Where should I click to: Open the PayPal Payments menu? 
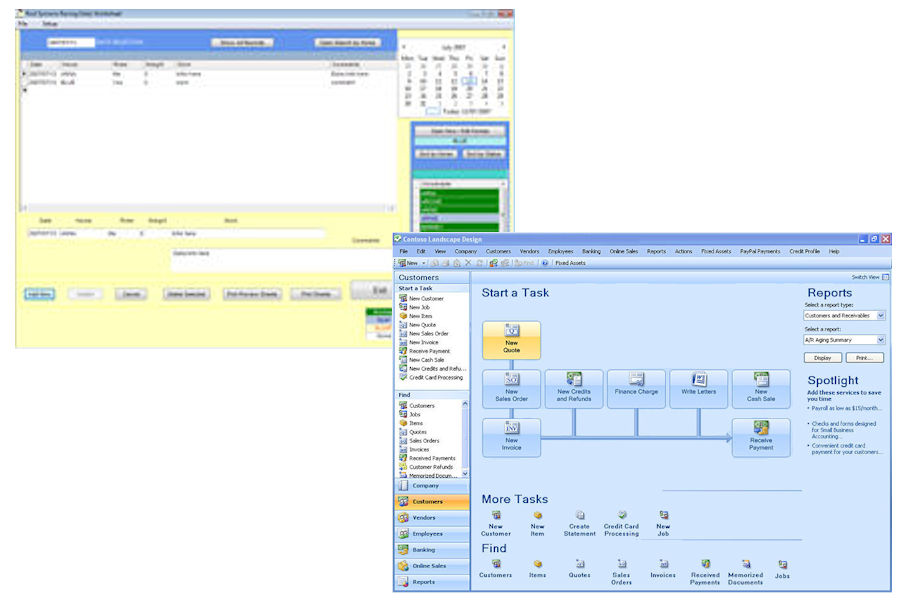click(x=759, y=251)
